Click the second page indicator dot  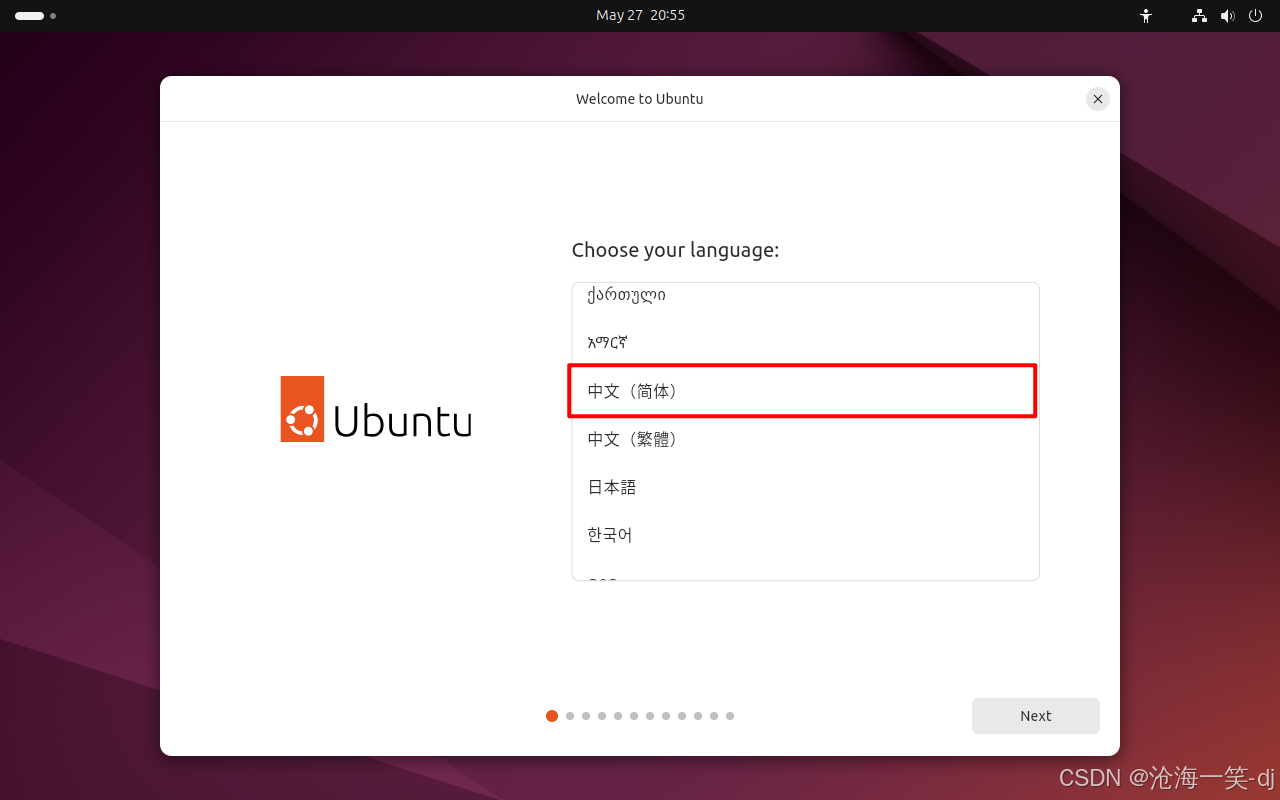coord(570,716)
